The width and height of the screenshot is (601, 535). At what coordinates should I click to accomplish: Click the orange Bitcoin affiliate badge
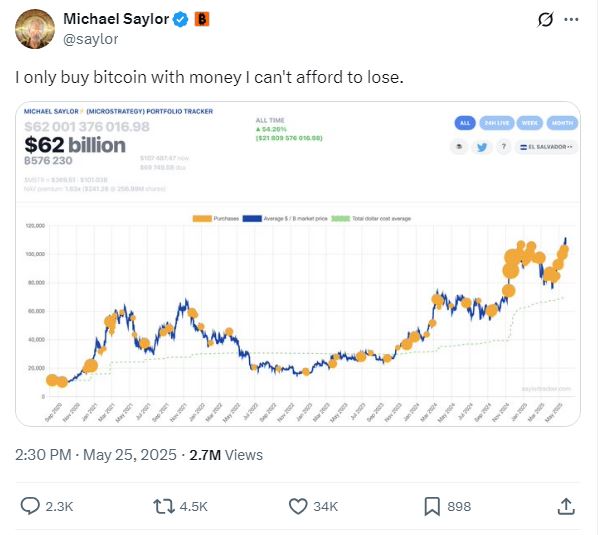click(202, 19)
